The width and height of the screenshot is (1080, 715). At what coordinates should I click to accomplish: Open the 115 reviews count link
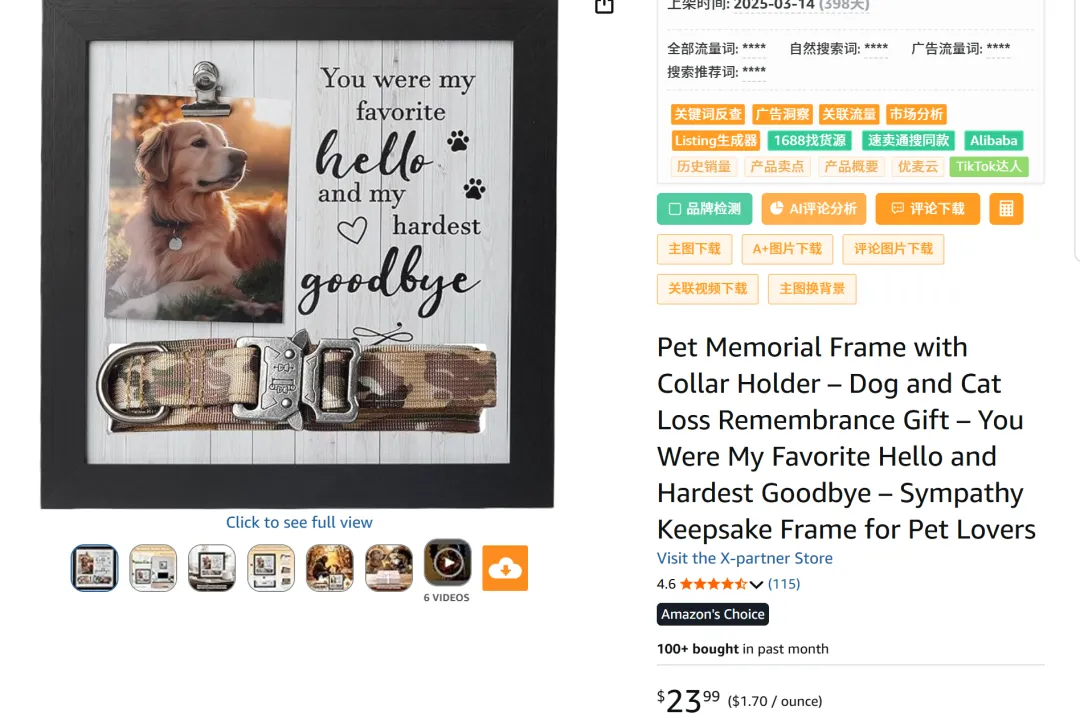[784, 584]
